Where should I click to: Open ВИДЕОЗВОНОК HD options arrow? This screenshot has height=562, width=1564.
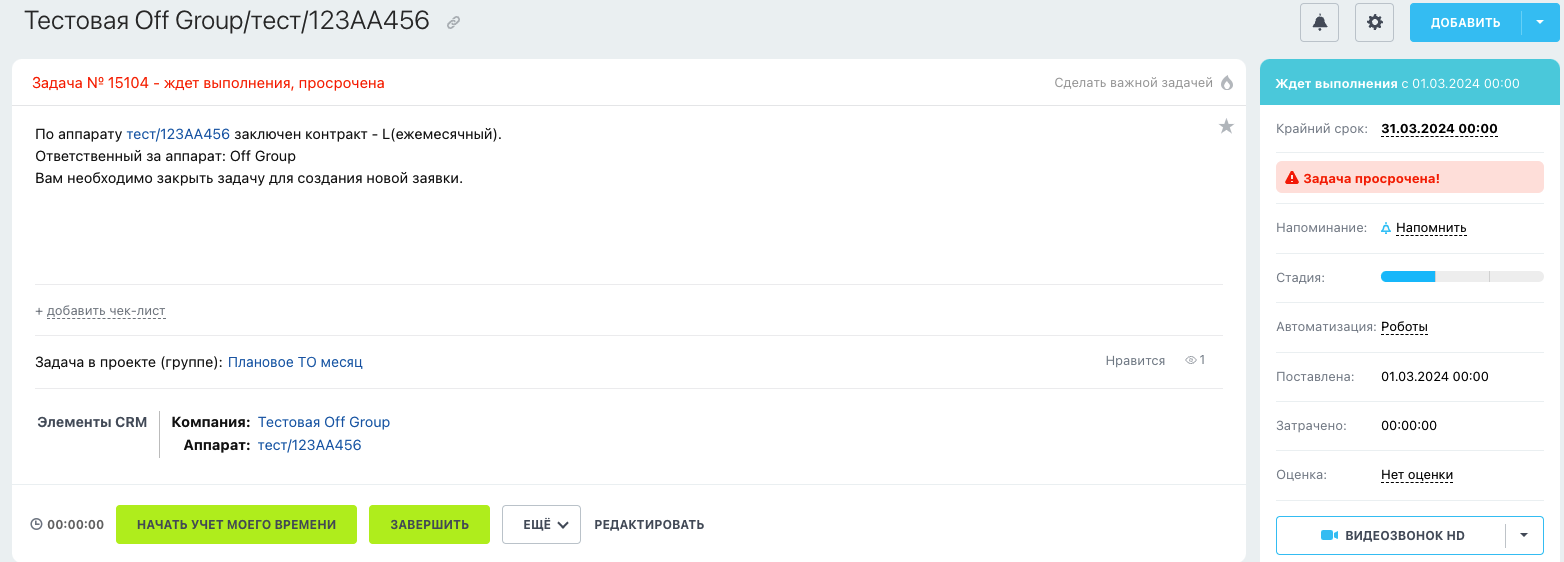(1524, 535)
